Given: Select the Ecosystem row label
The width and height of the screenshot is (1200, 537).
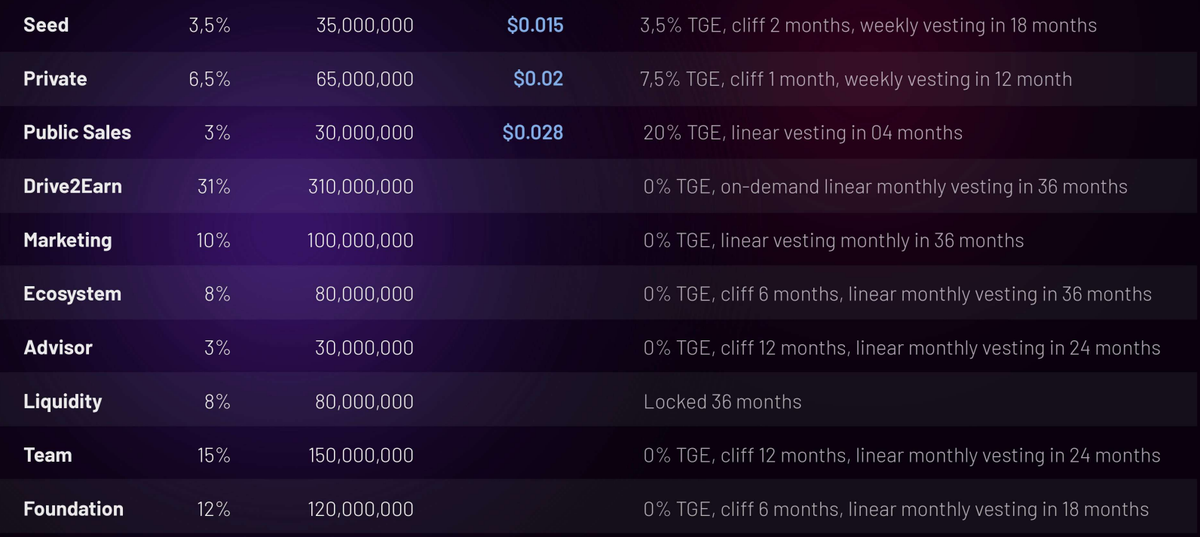Looking at the screenshot, I should coord(72,294).
